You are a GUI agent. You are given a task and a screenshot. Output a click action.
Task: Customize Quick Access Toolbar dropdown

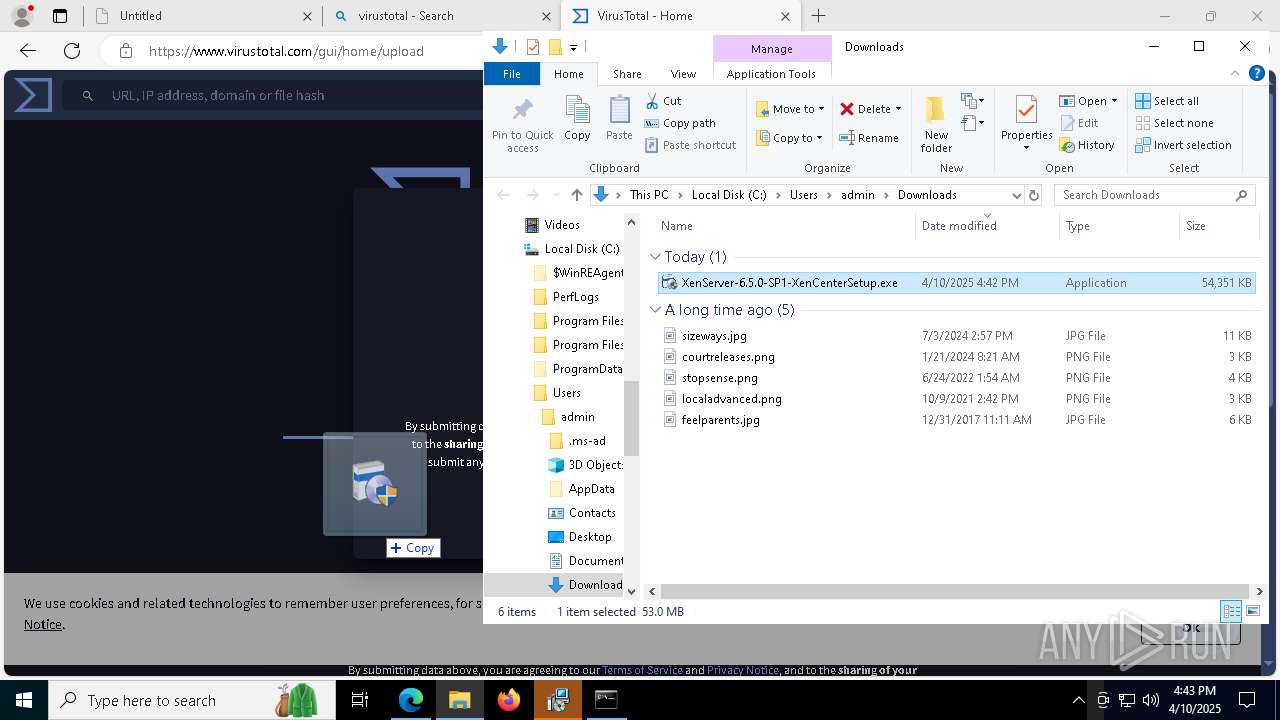[573, 47]
